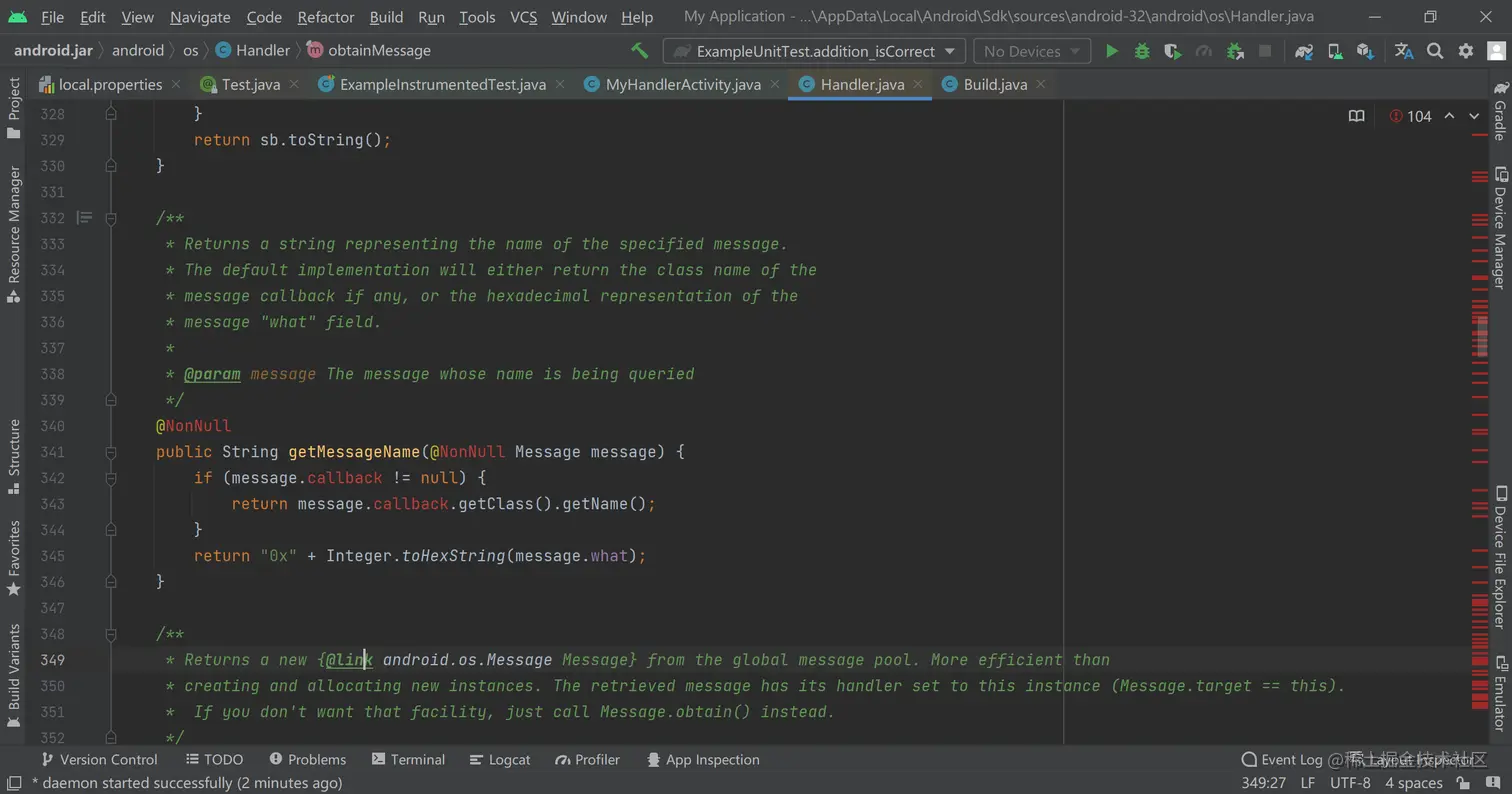The height and width of the screenshot is (794, 1512).
Task: Open the VCS menu
Action: (x=523, y=17)
